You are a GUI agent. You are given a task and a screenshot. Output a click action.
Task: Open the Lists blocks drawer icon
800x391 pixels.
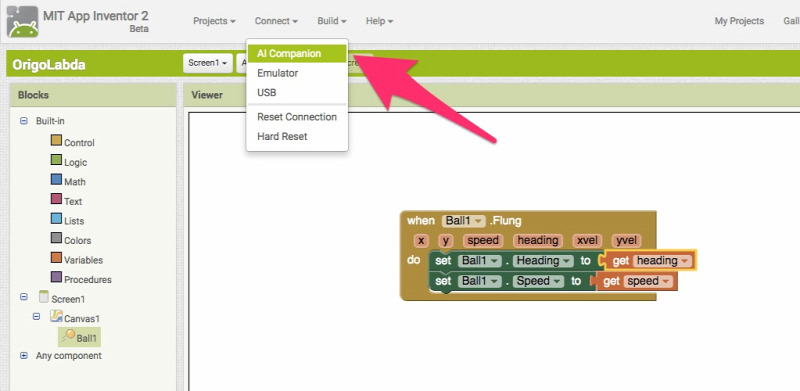point(56,218)
